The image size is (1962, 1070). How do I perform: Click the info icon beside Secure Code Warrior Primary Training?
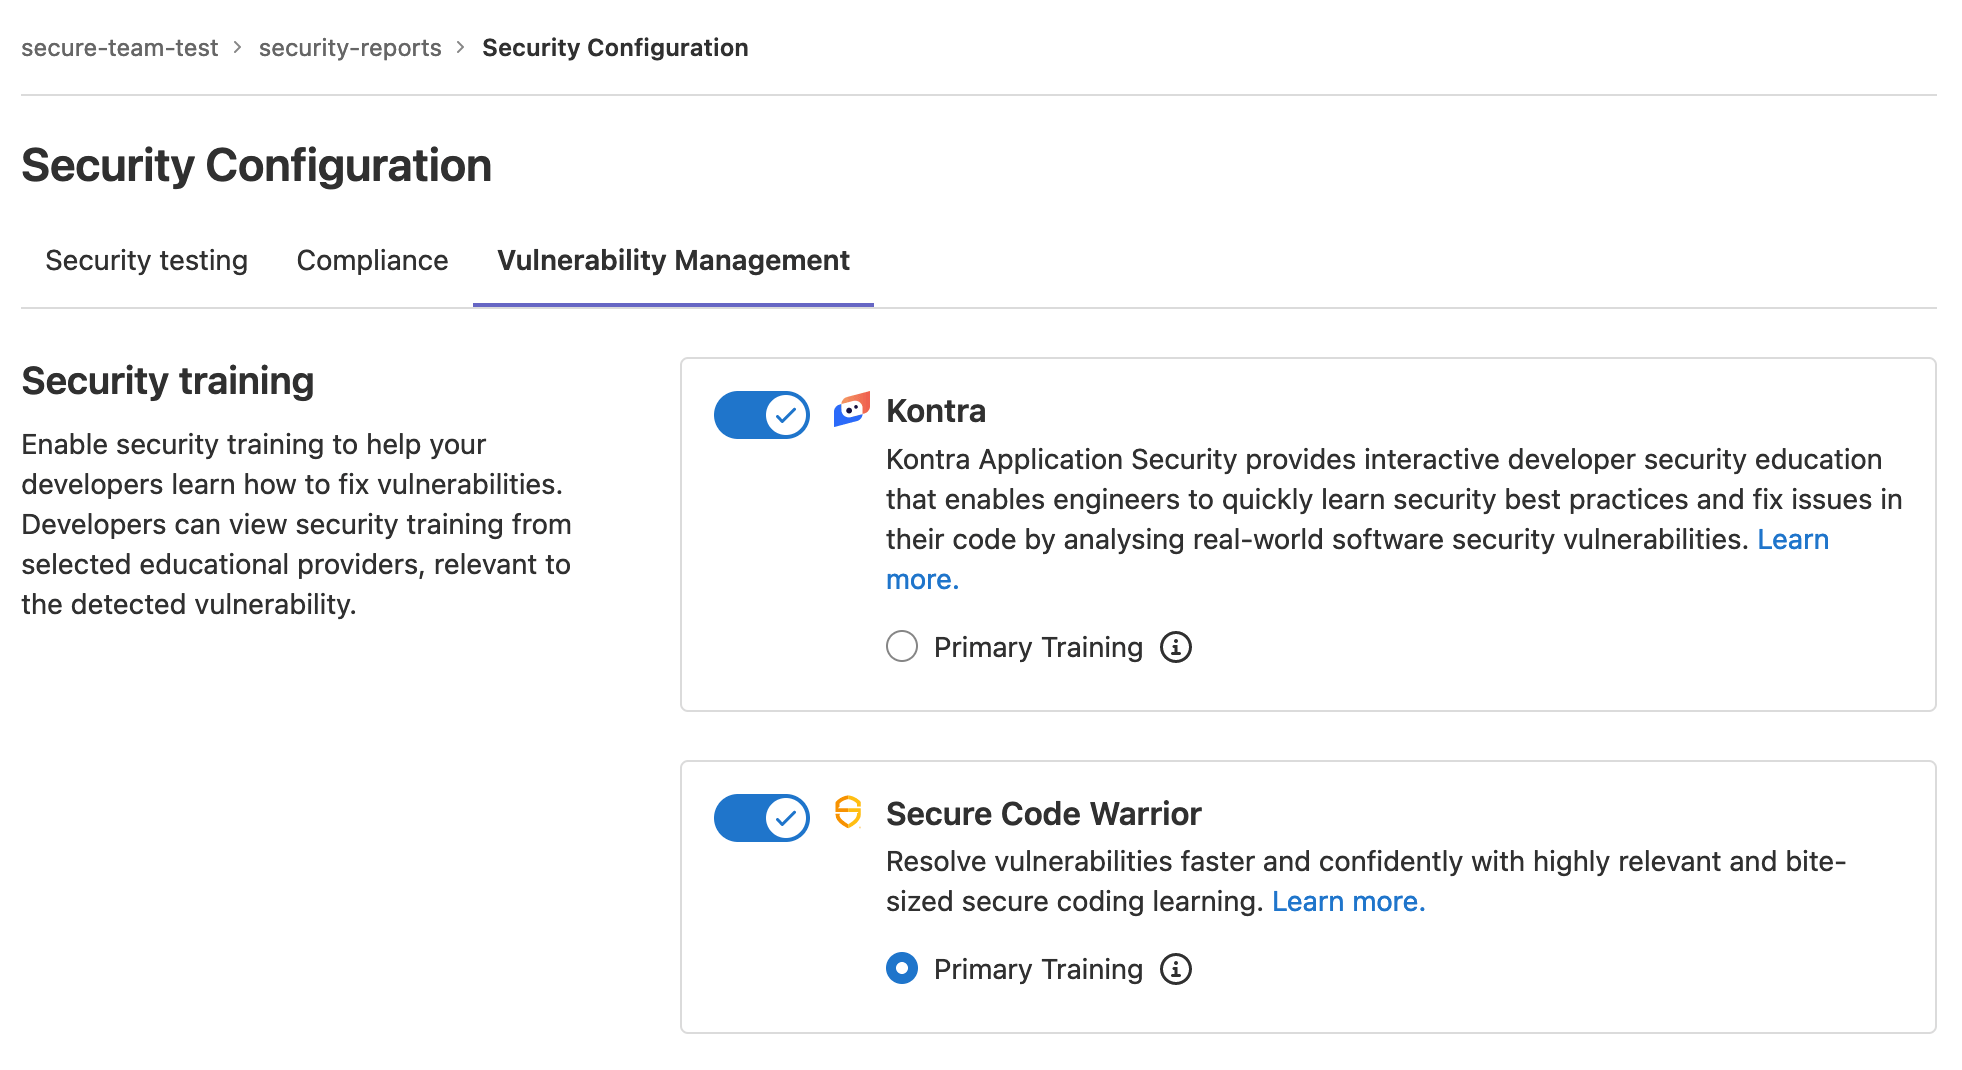[x=1175, y=968]
